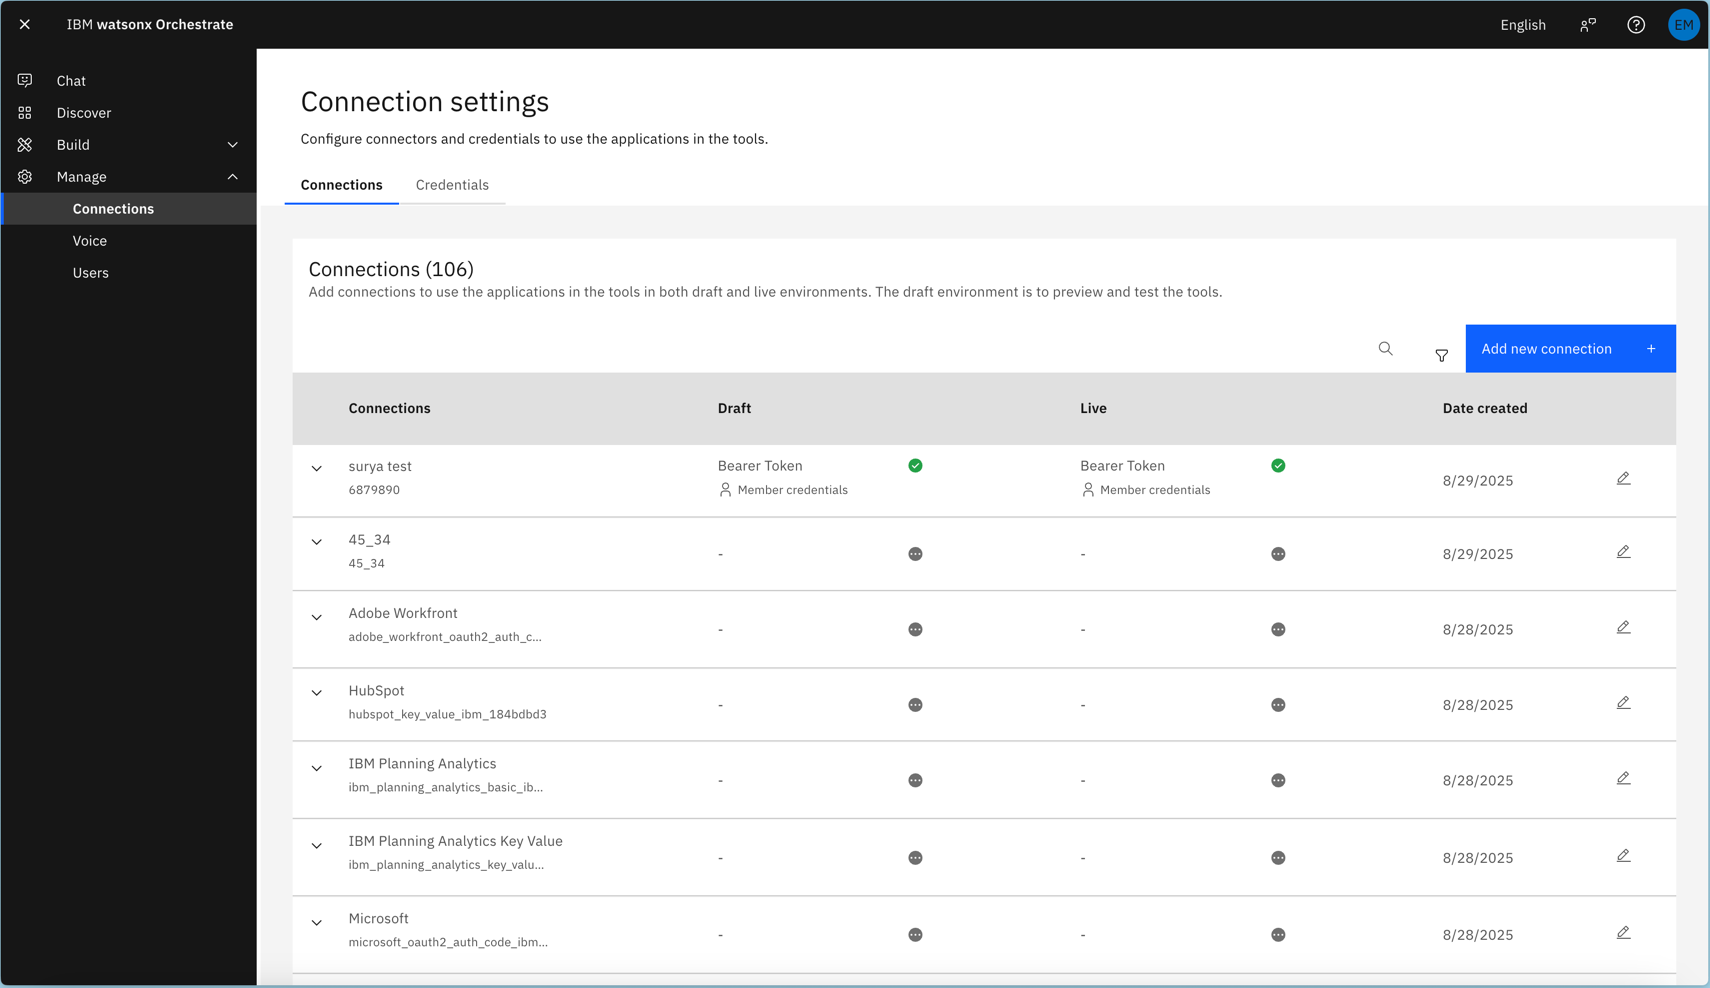Open the filter icon next to search

point(1442,355)
